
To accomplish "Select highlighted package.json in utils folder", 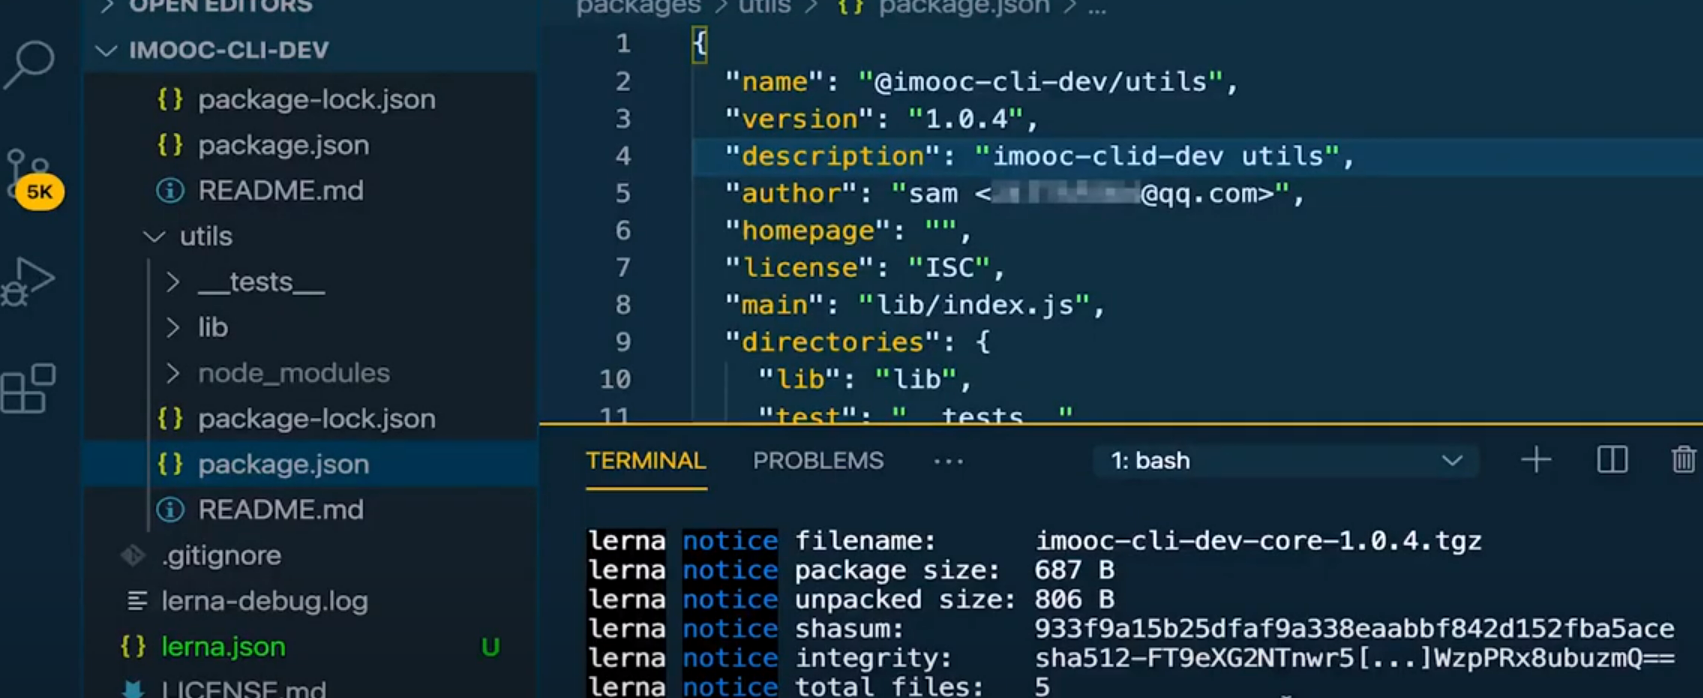I will (x=310, y=464).
